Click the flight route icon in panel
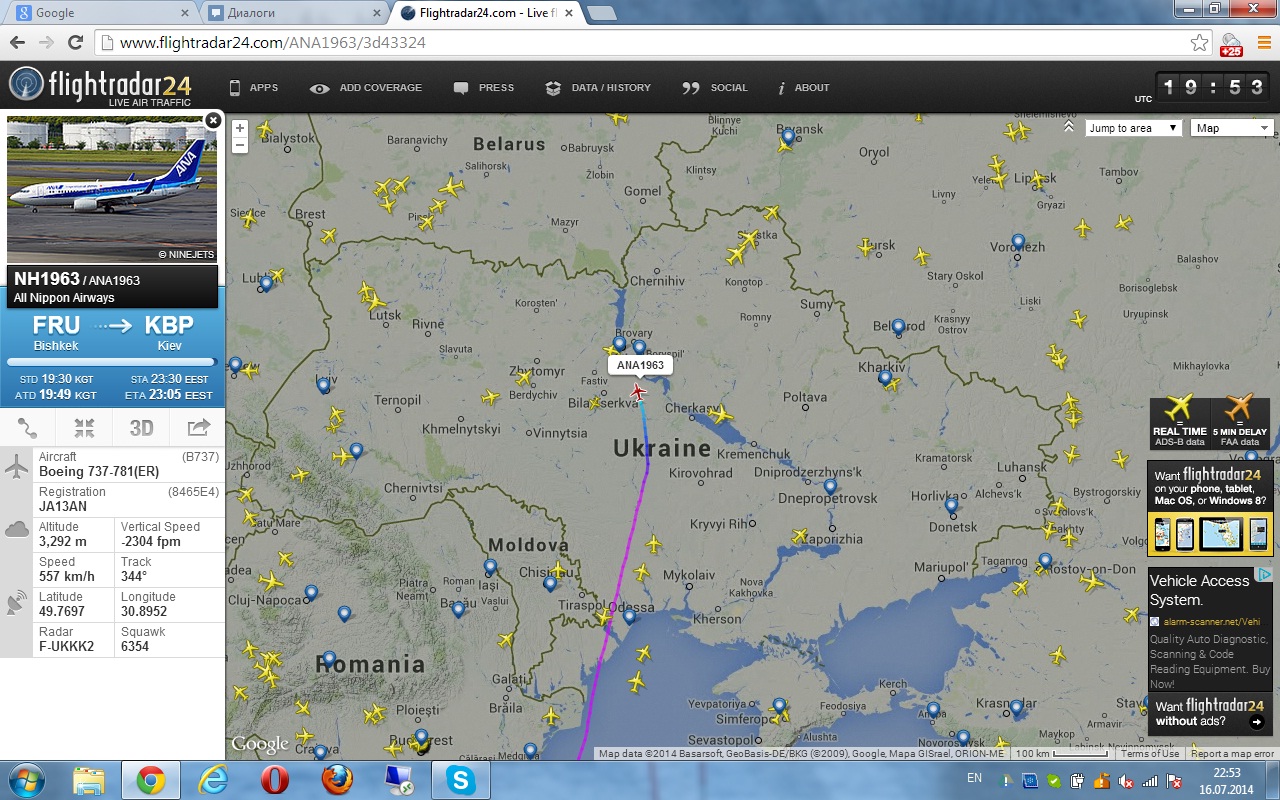The width and height of the screenshot is (1280, 800). pos(27,428)
